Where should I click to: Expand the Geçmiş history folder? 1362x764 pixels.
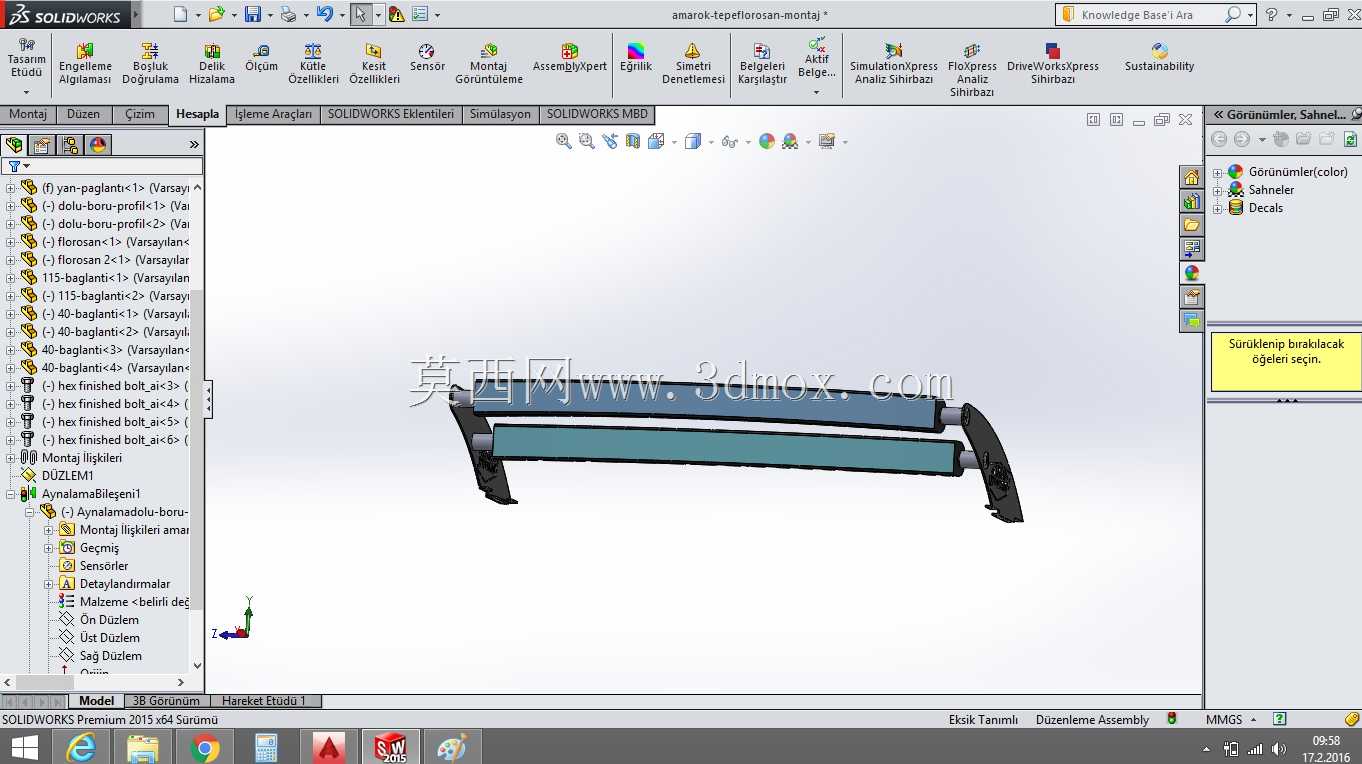click(48, 548)
